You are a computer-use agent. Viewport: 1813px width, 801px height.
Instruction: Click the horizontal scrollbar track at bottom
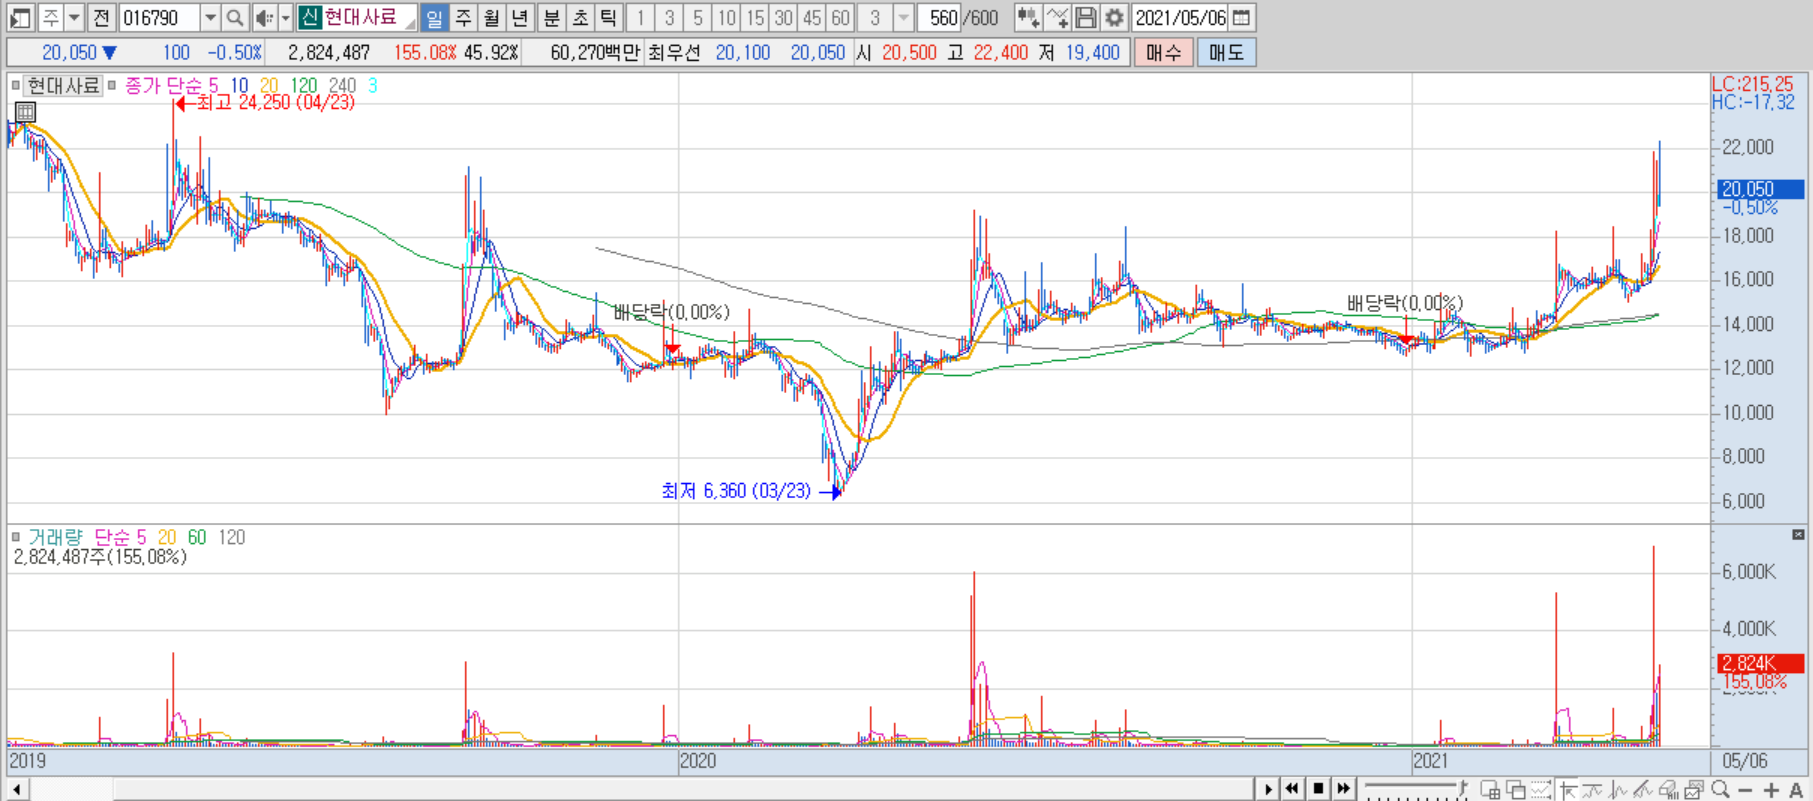640,789
